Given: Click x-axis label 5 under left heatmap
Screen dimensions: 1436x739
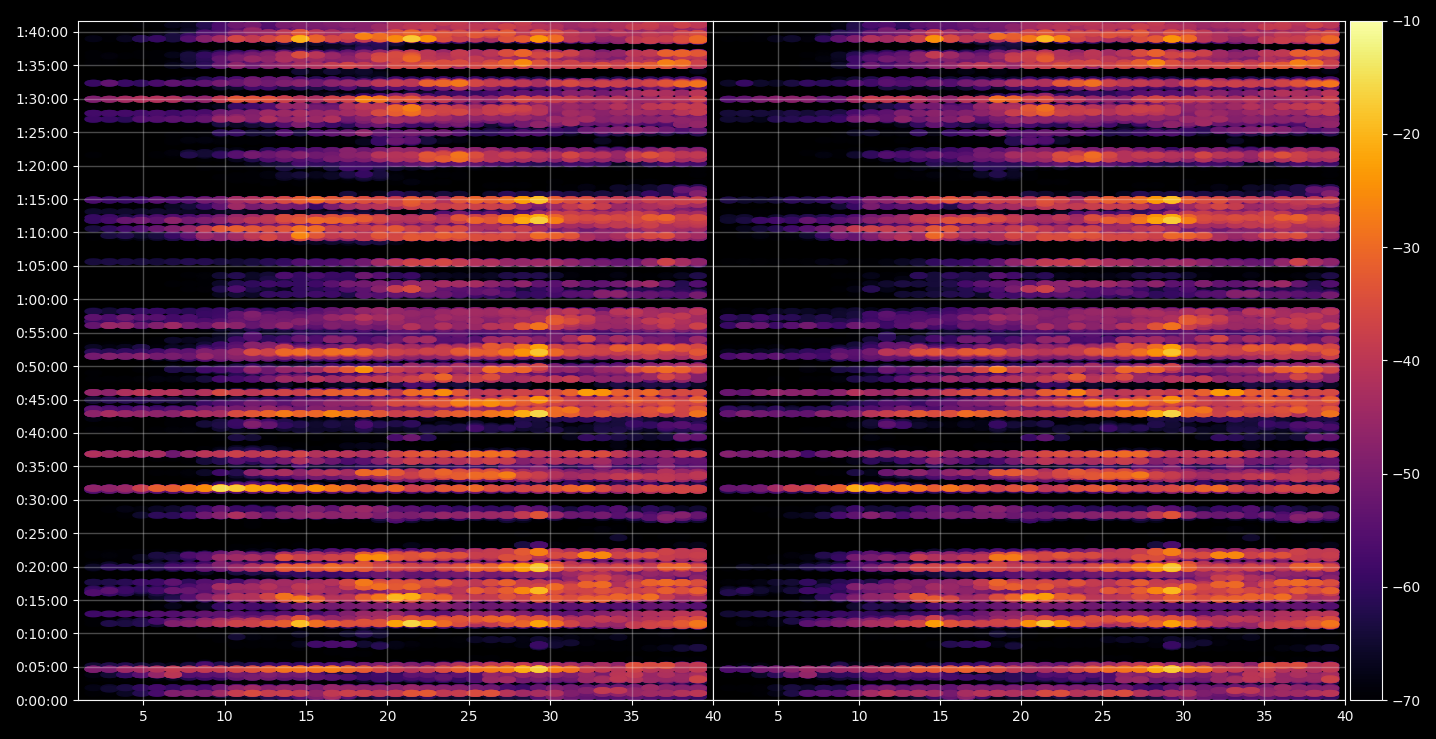Looking at the screenshot, I should 143,716.
